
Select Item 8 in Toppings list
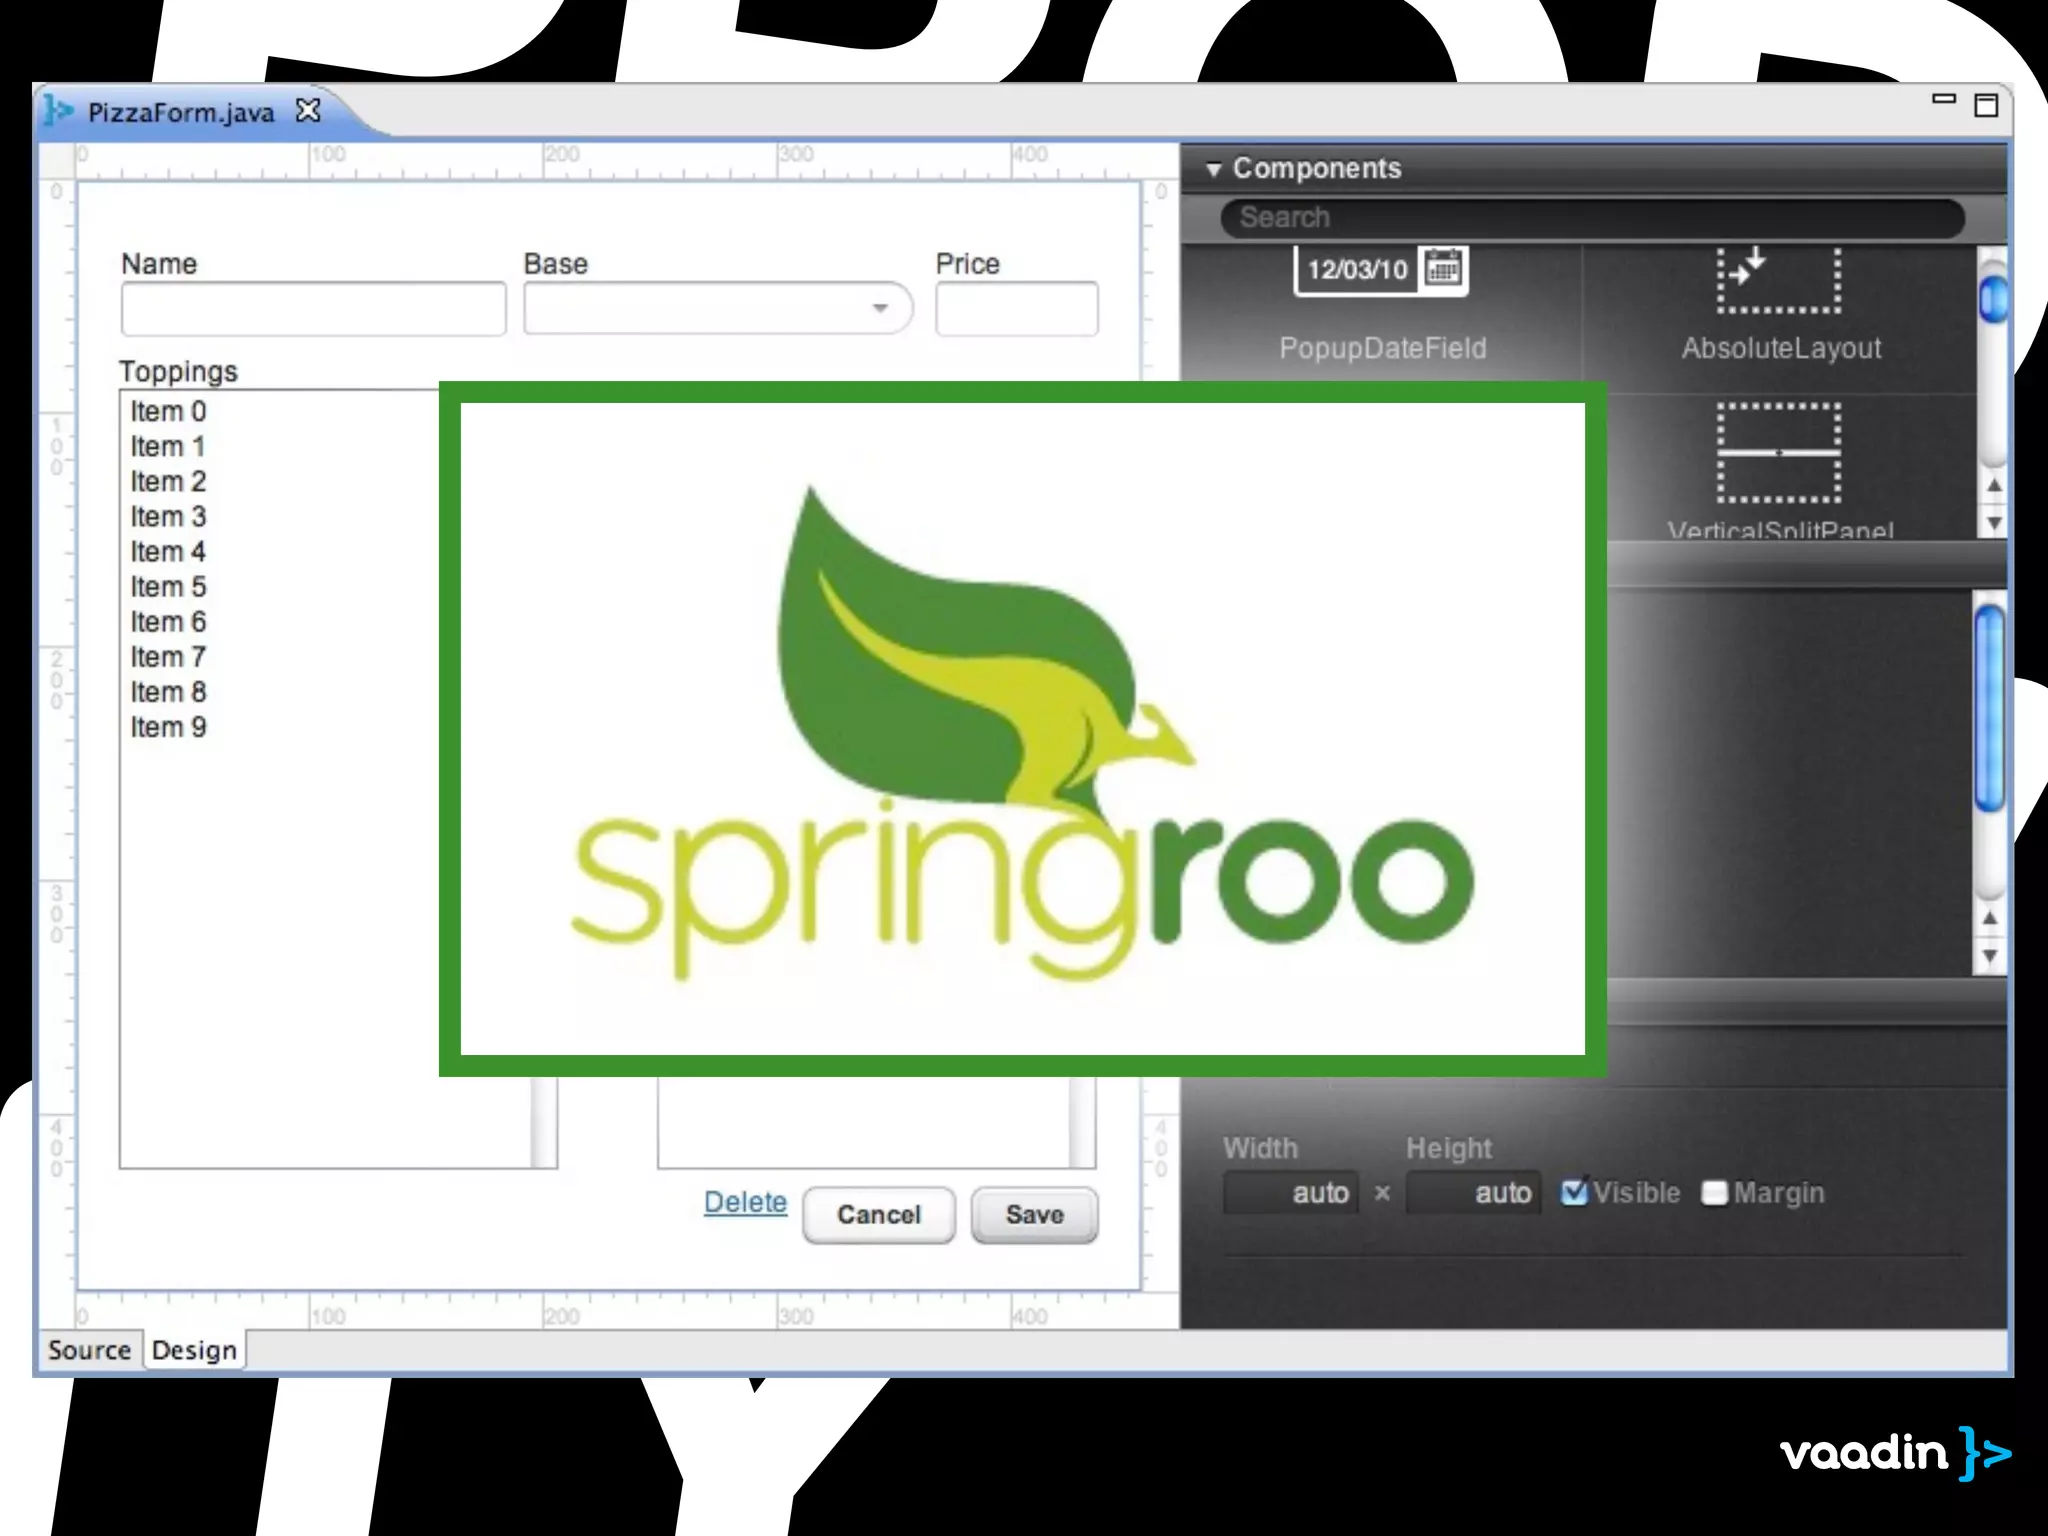tap(168, 691)
